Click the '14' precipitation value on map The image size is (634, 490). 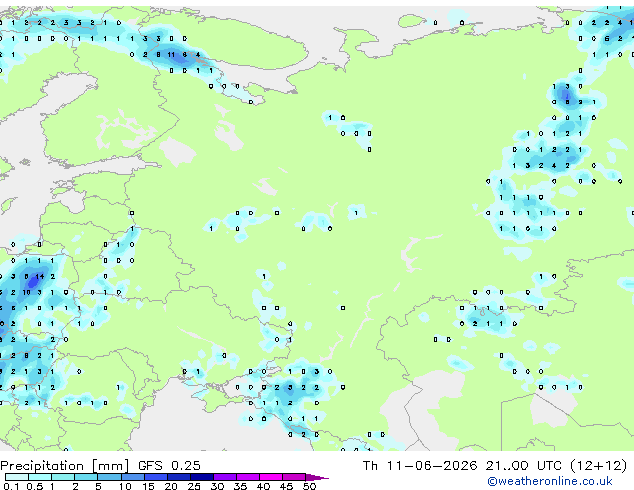(40, 277)
